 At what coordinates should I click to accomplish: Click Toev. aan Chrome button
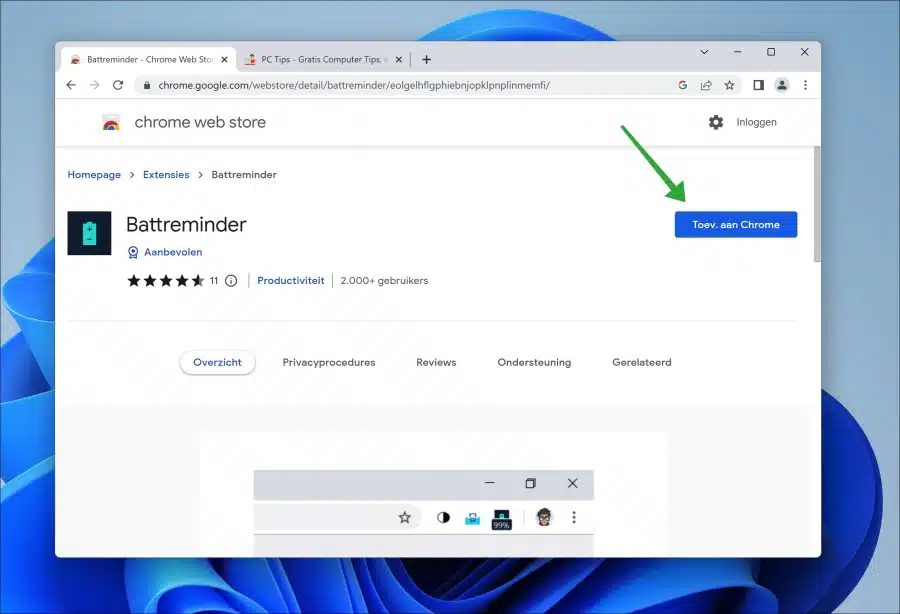pyautogui.click(x=736, y=224)
